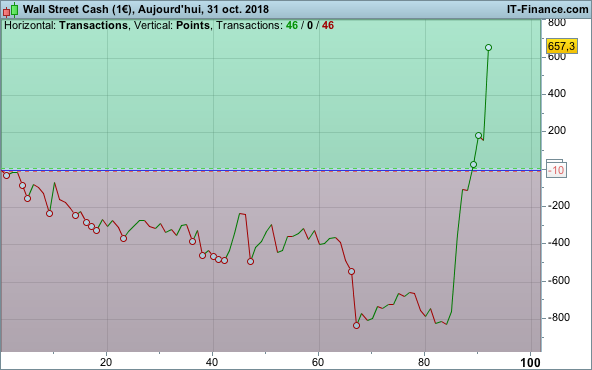Select the green marker near 180 points
Image resolution: width=592 pixels, height=370 pixels.
pyautogui.click(x=478, y=136)
